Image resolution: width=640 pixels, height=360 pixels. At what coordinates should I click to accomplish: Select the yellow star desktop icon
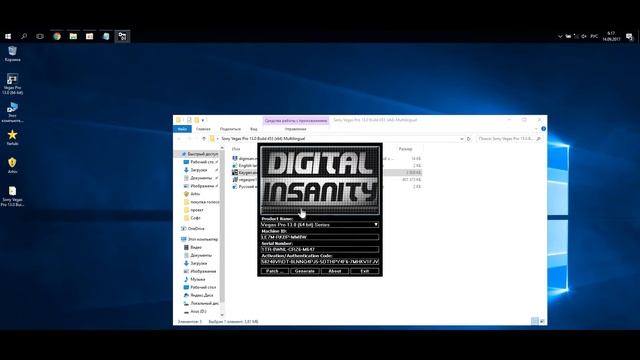(13, 138)
